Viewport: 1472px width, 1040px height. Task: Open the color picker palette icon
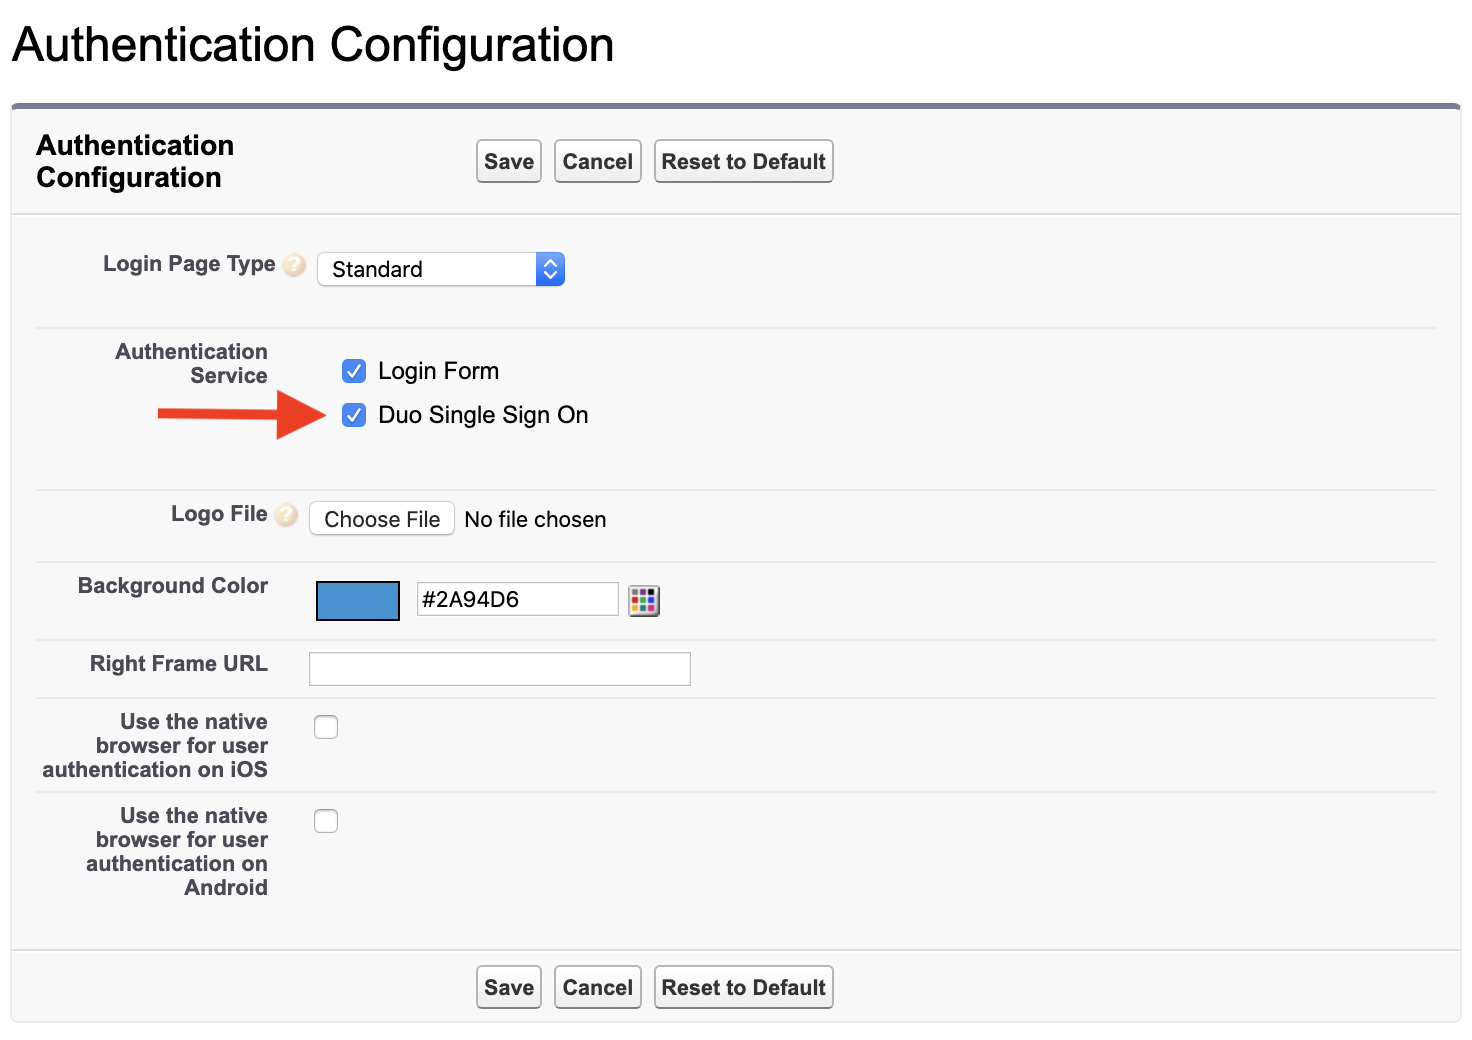pos(644,600)
